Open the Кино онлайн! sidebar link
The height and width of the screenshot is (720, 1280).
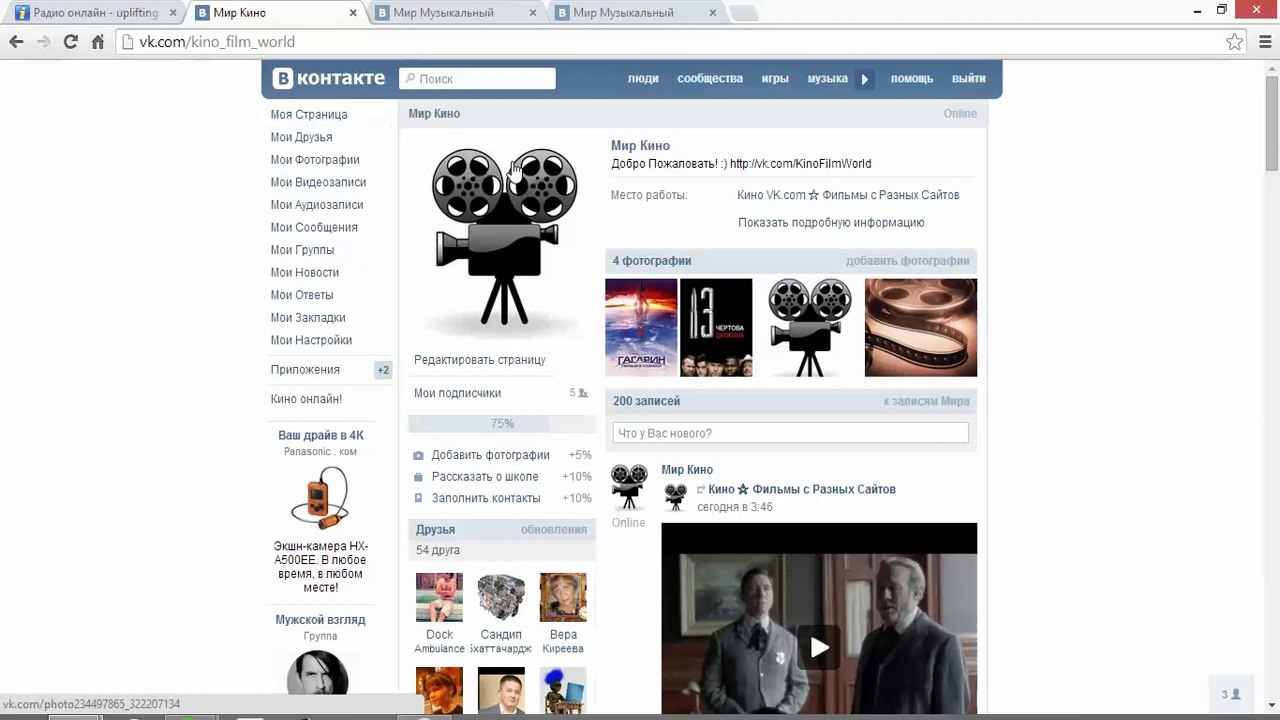coord(306,399)
